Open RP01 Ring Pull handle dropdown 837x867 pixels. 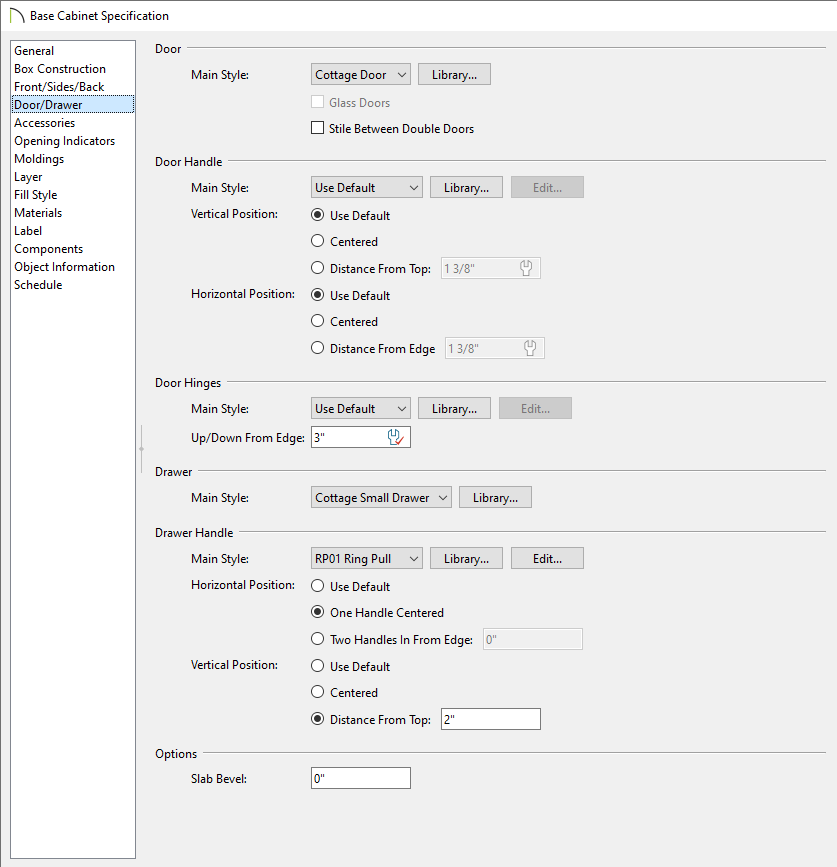[x=367, y=558]
